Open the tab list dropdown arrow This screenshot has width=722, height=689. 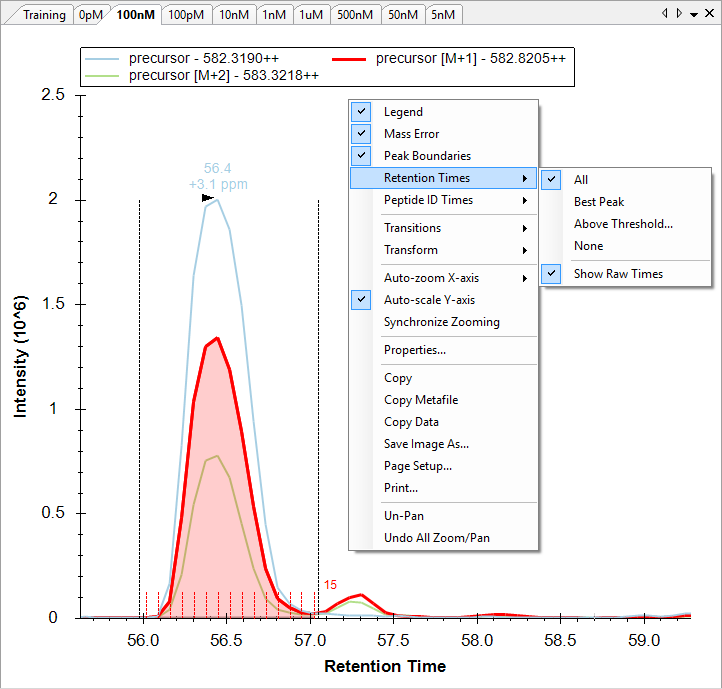tap(694, 14)
